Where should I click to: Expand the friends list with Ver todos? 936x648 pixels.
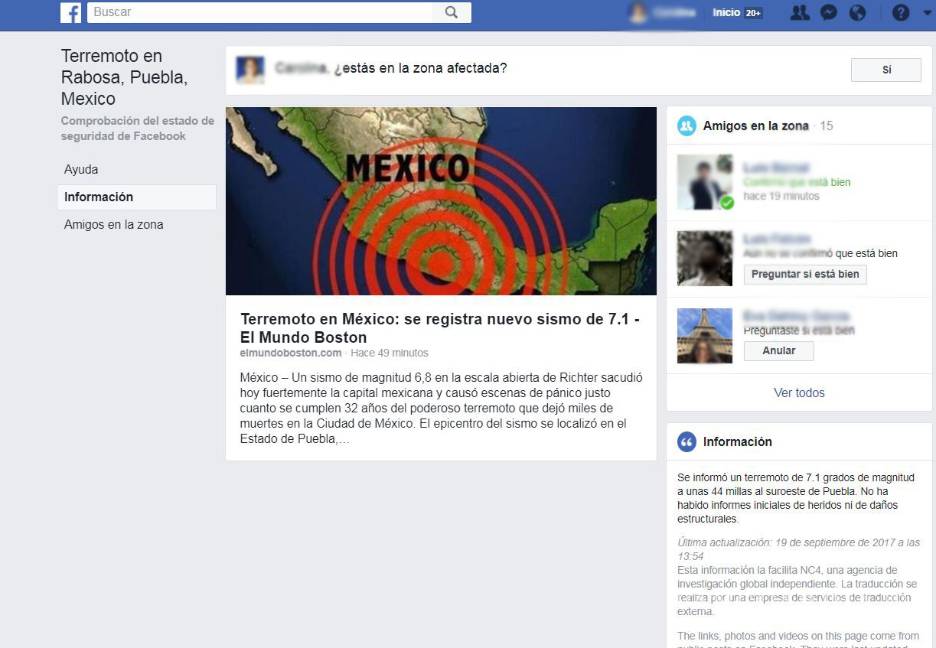(x=799, y=393)
